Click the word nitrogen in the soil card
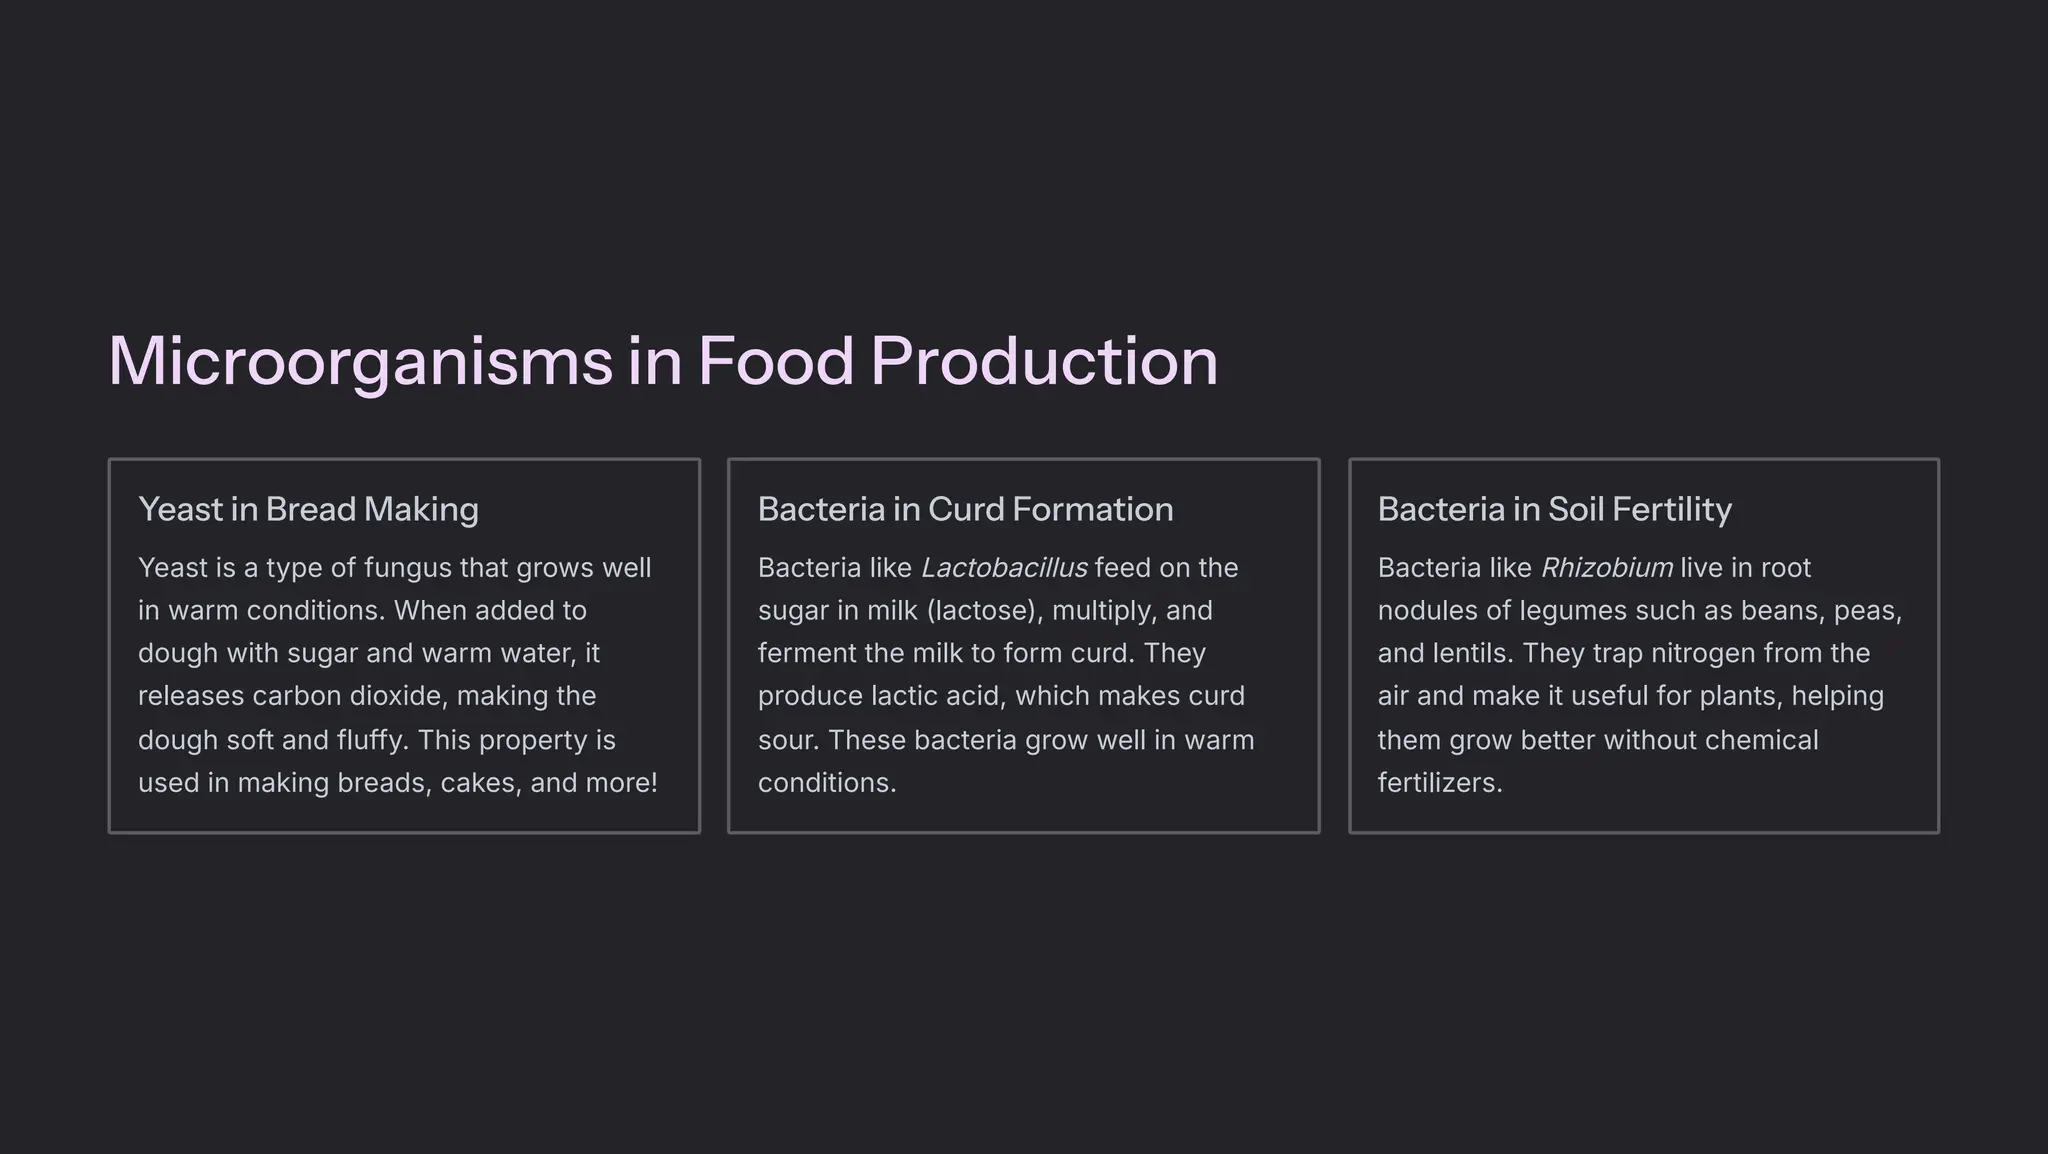 point(1702,653)
